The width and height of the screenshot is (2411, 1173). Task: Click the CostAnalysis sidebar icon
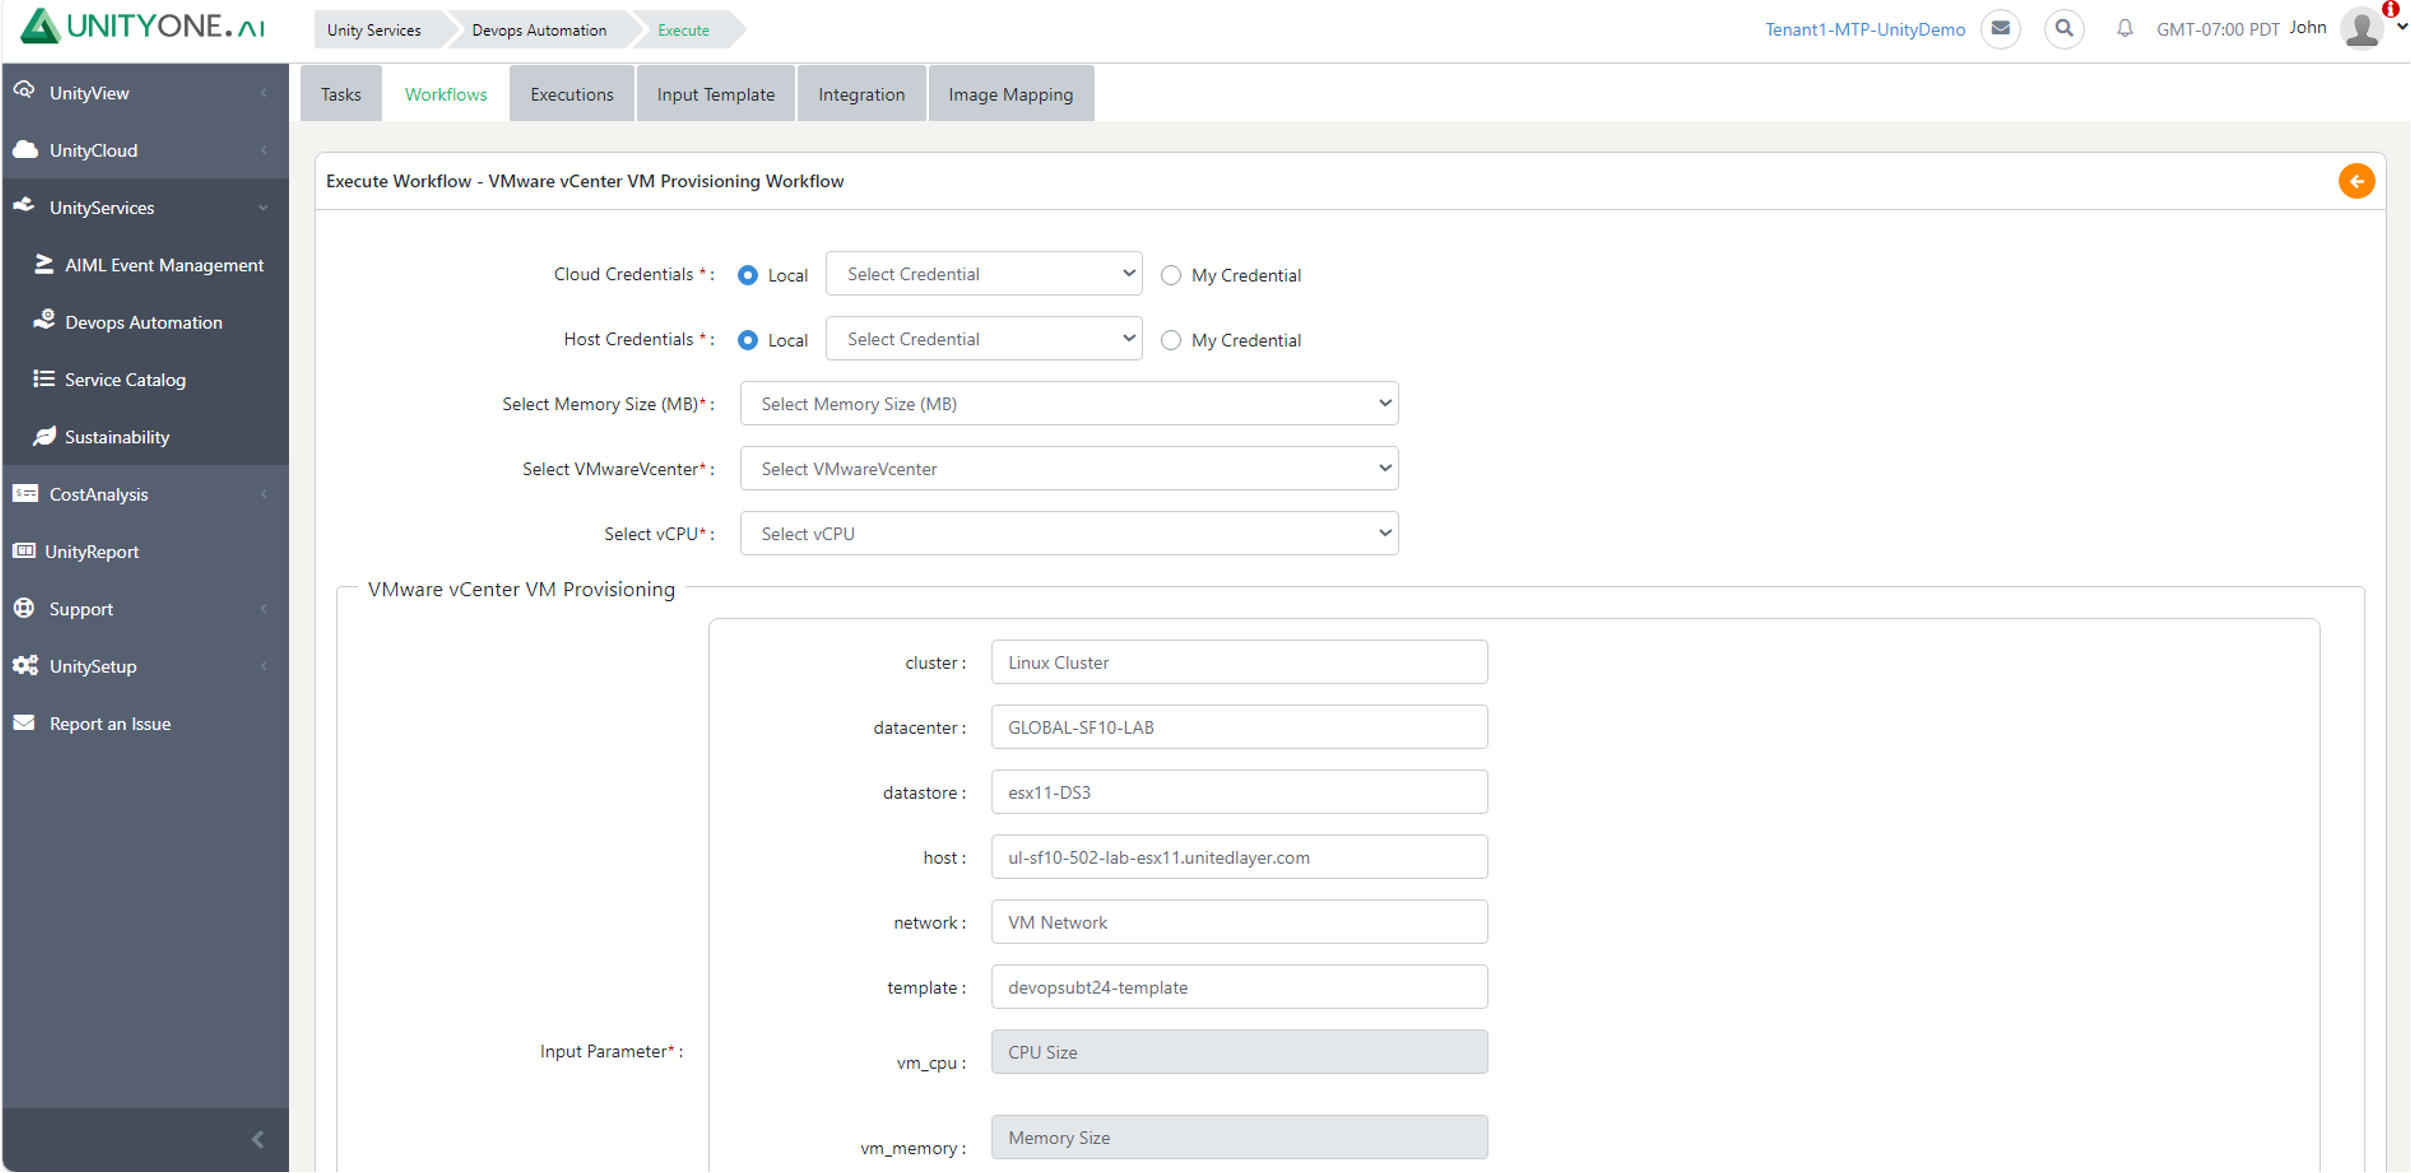click(25, 493)
